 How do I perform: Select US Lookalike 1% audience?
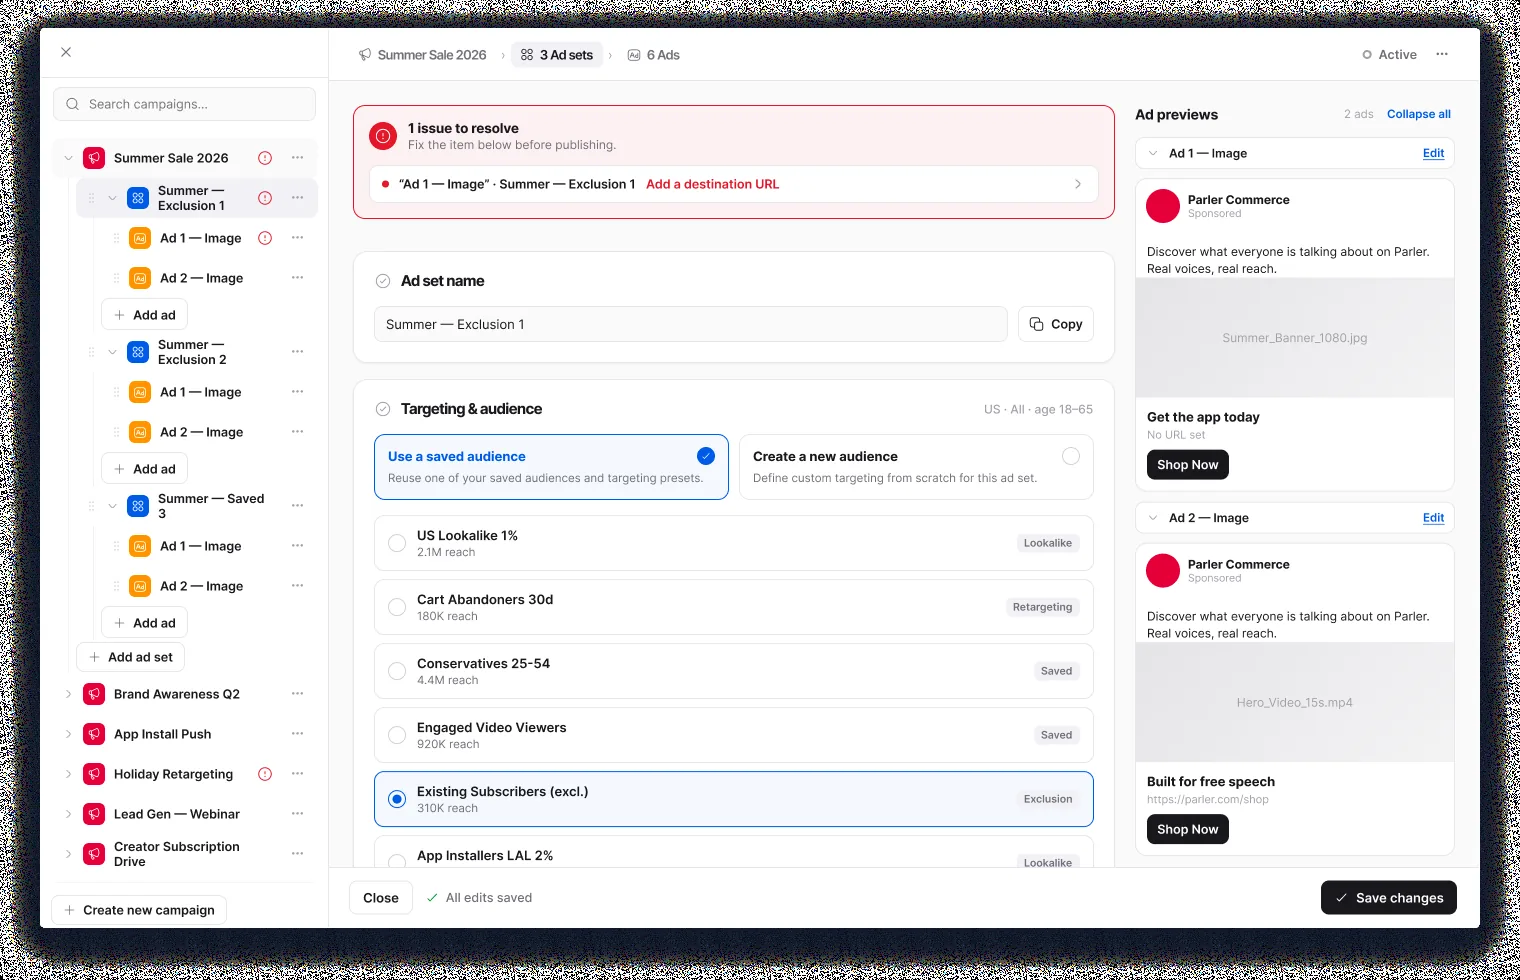(x=734, y=543)
